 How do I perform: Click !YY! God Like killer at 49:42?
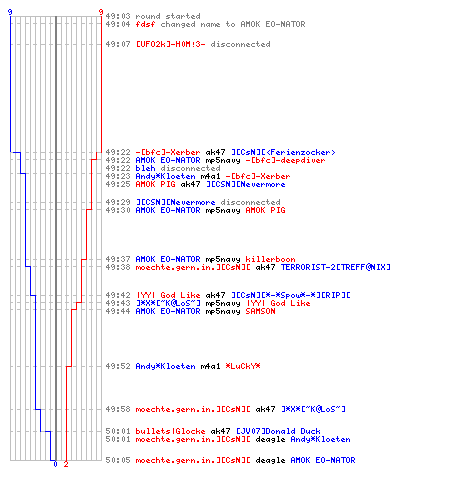pyautogui.click(x=168, y=295)
